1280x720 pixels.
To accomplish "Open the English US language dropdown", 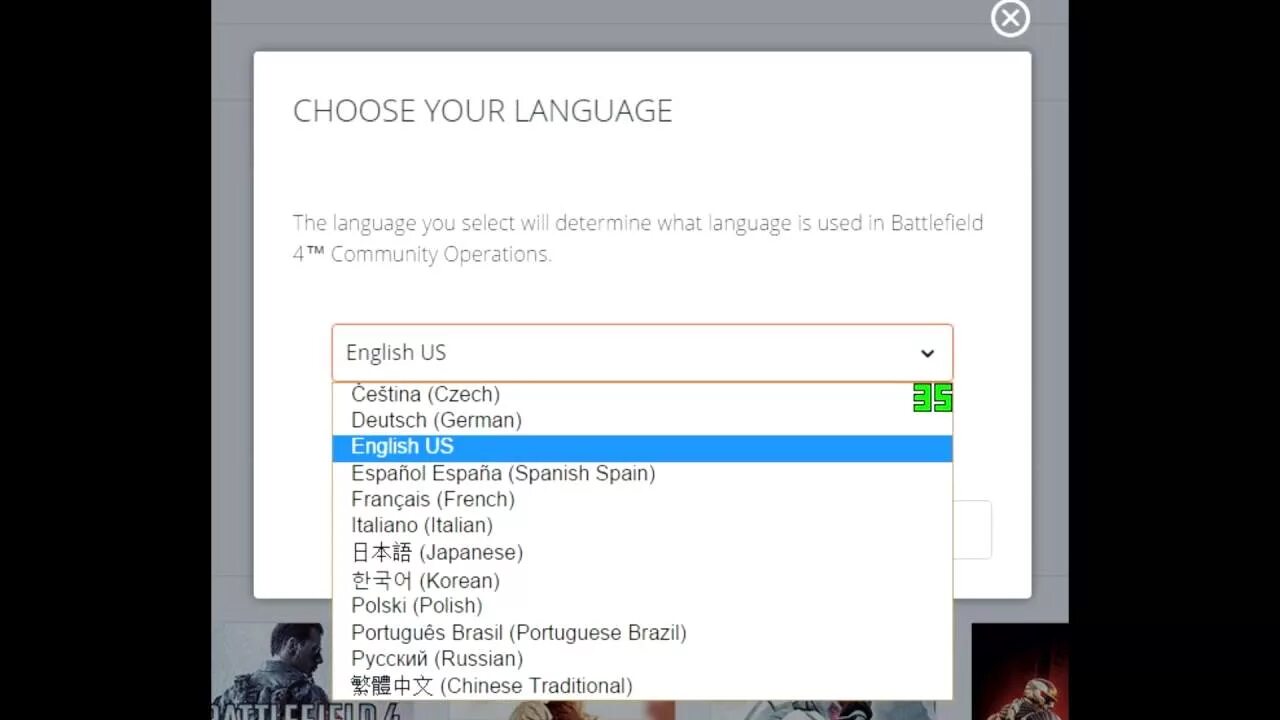I will 642,353.
